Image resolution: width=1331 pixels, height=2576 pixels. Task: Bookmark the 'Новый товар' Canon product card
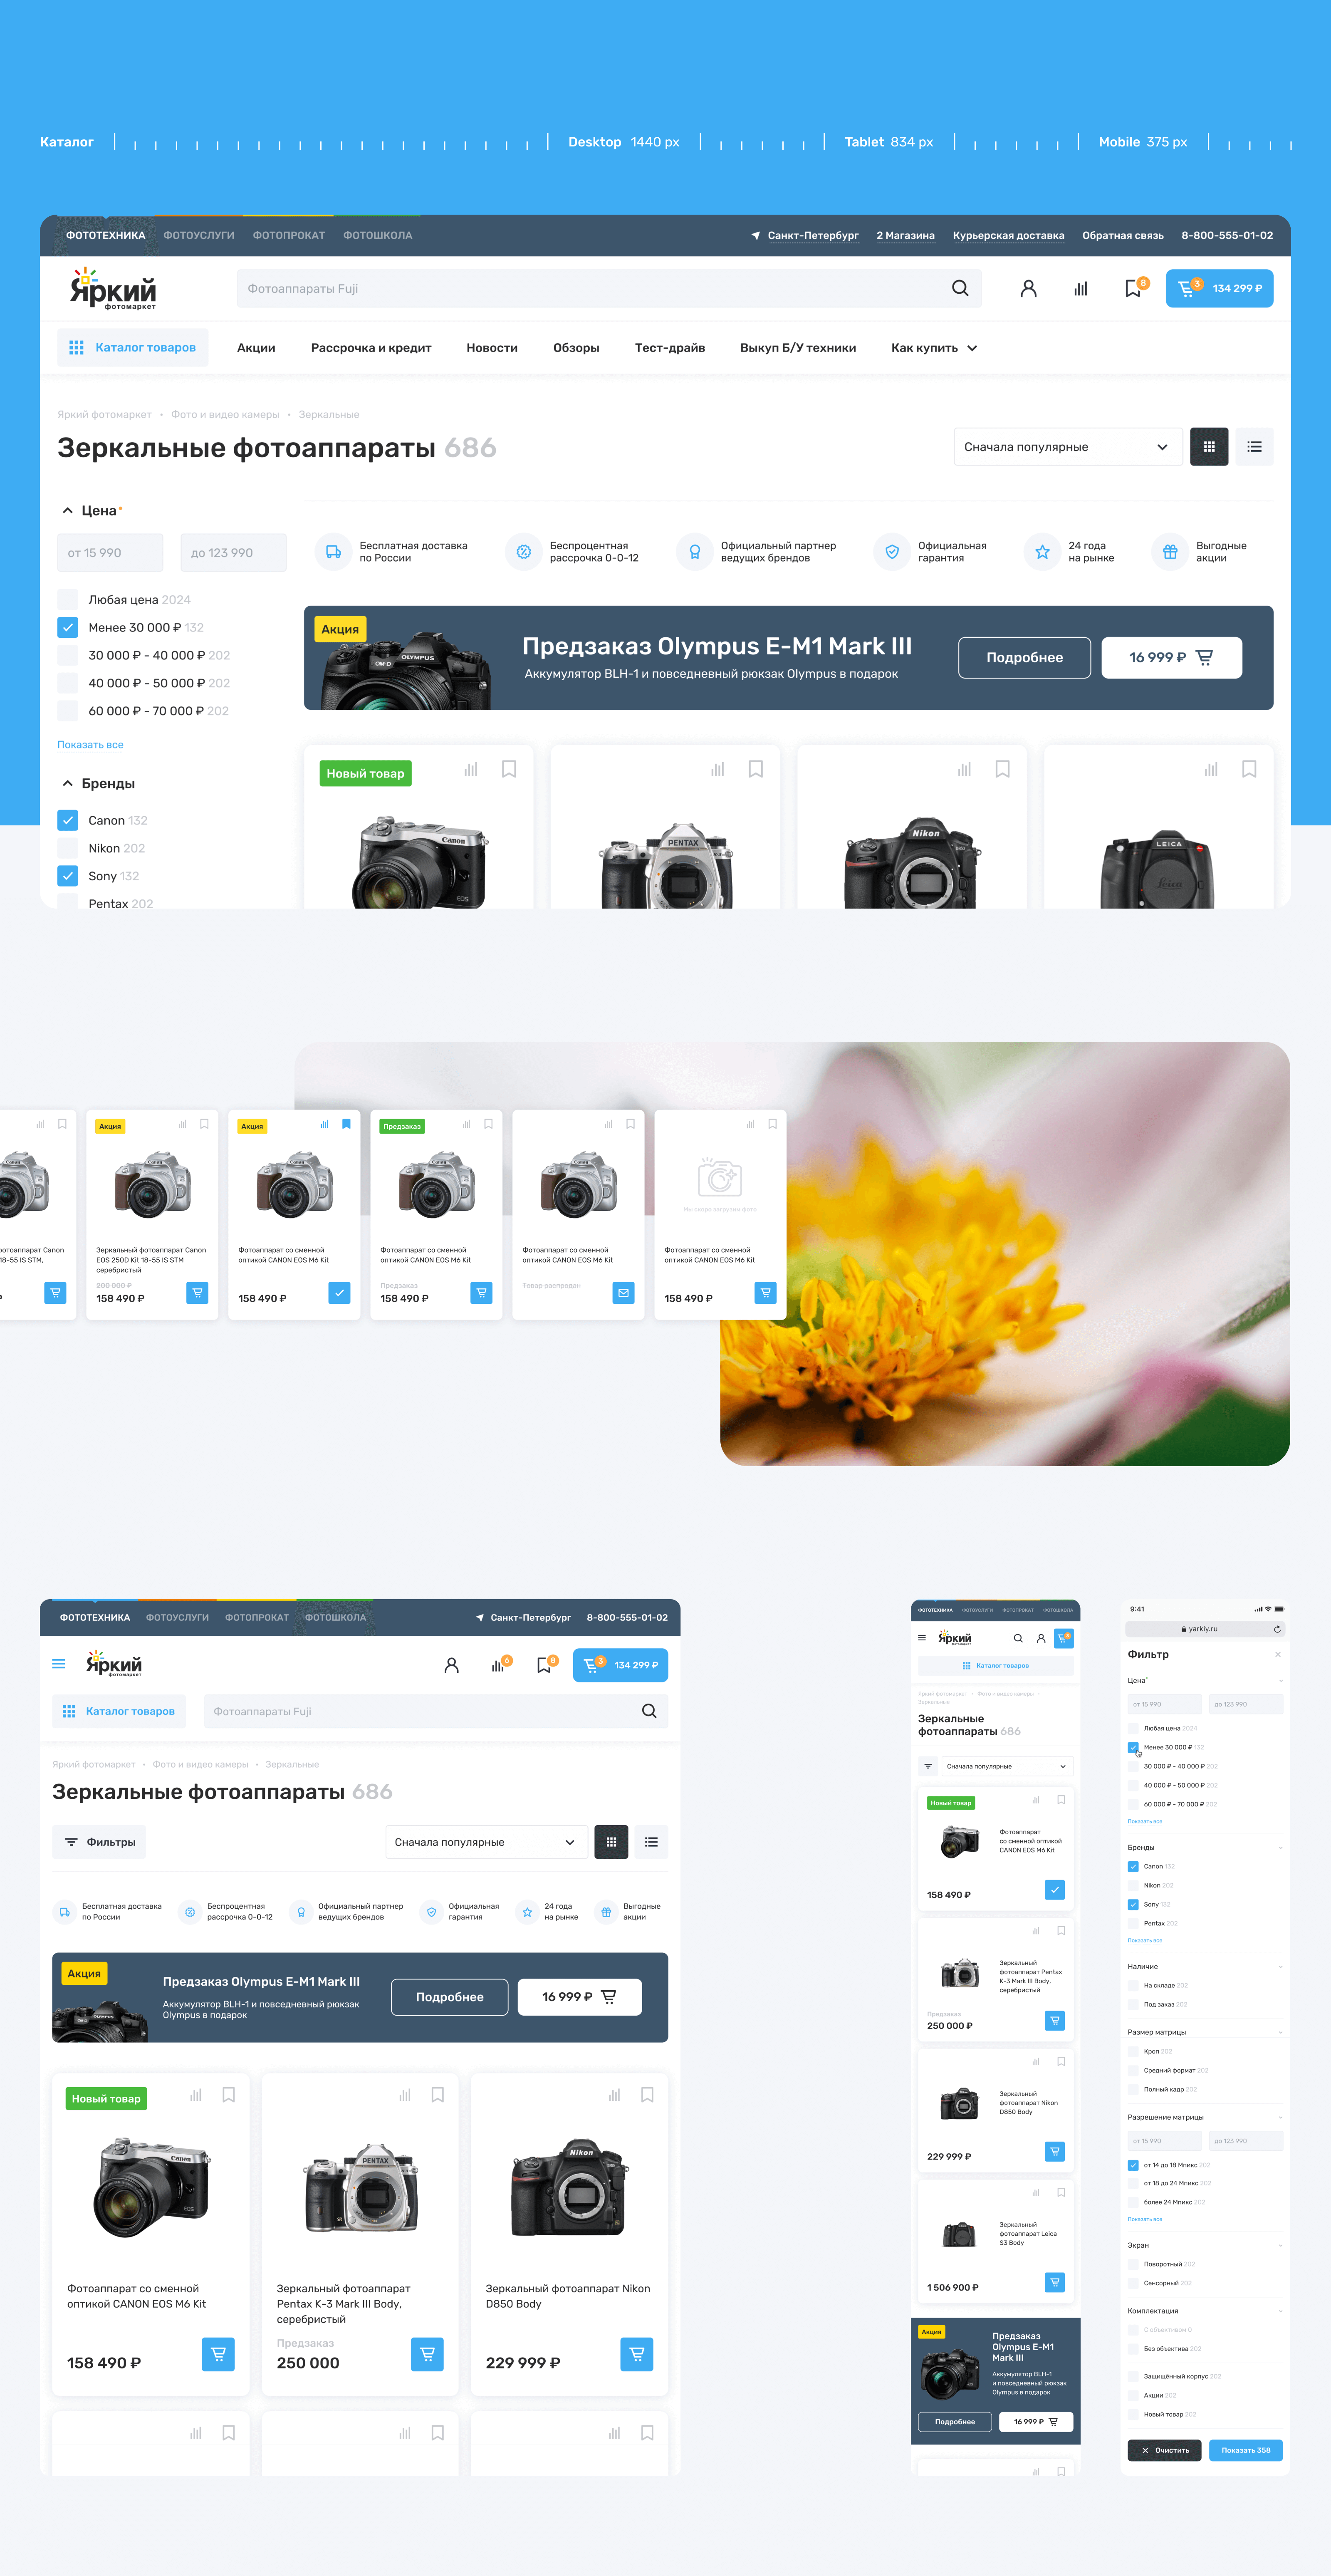click(509, 769)
